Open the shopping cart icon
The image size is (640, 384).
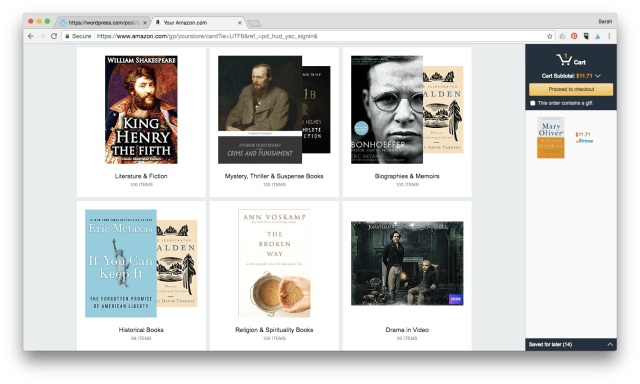(x=564, y=60)
